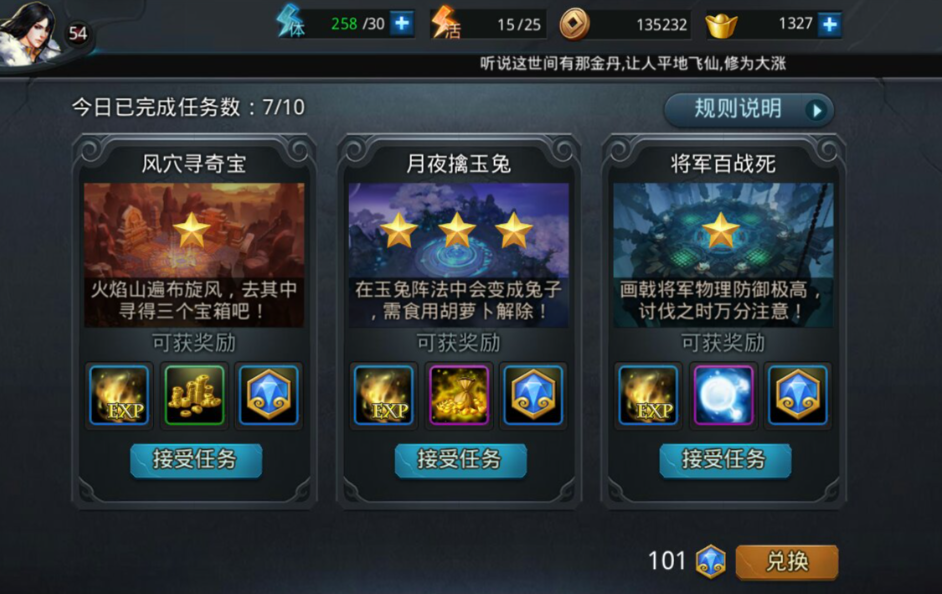Viewport: 942px width, 594px height.
Task: View glowing orb reward in 将军百战死 card
Action: pyautogui.click(x=723, y=396)
